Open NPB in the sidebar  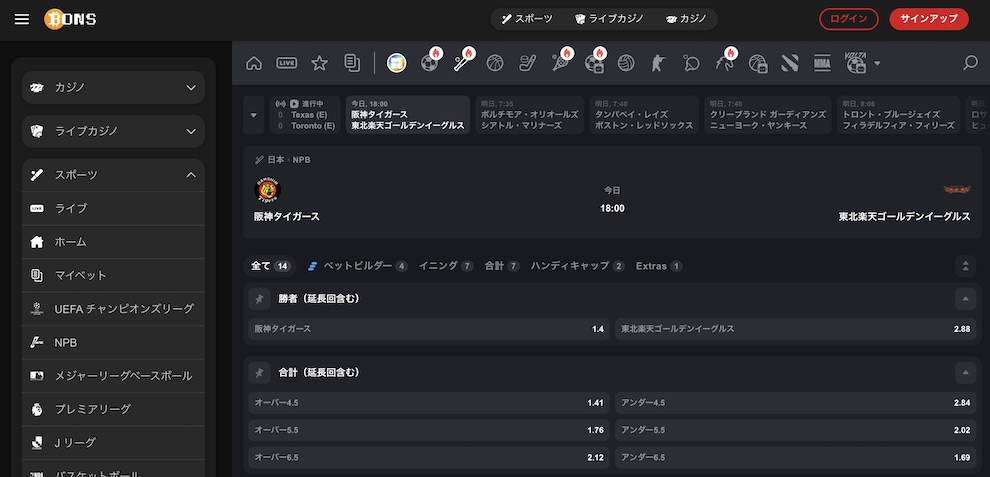pyautogui.click(x=114, y=342)
